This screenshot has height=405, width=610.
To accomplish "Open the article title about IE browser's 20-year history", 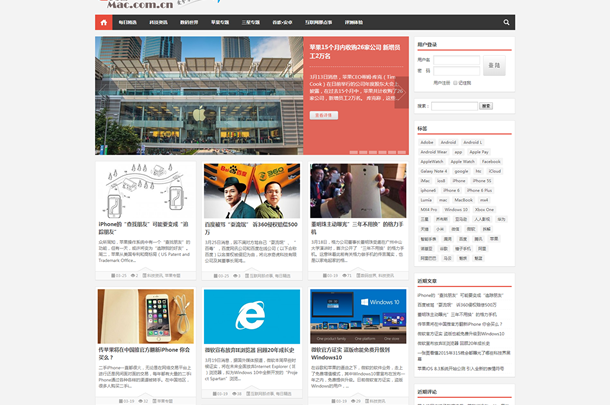I will pyautogui.click(x=250, y=350).
